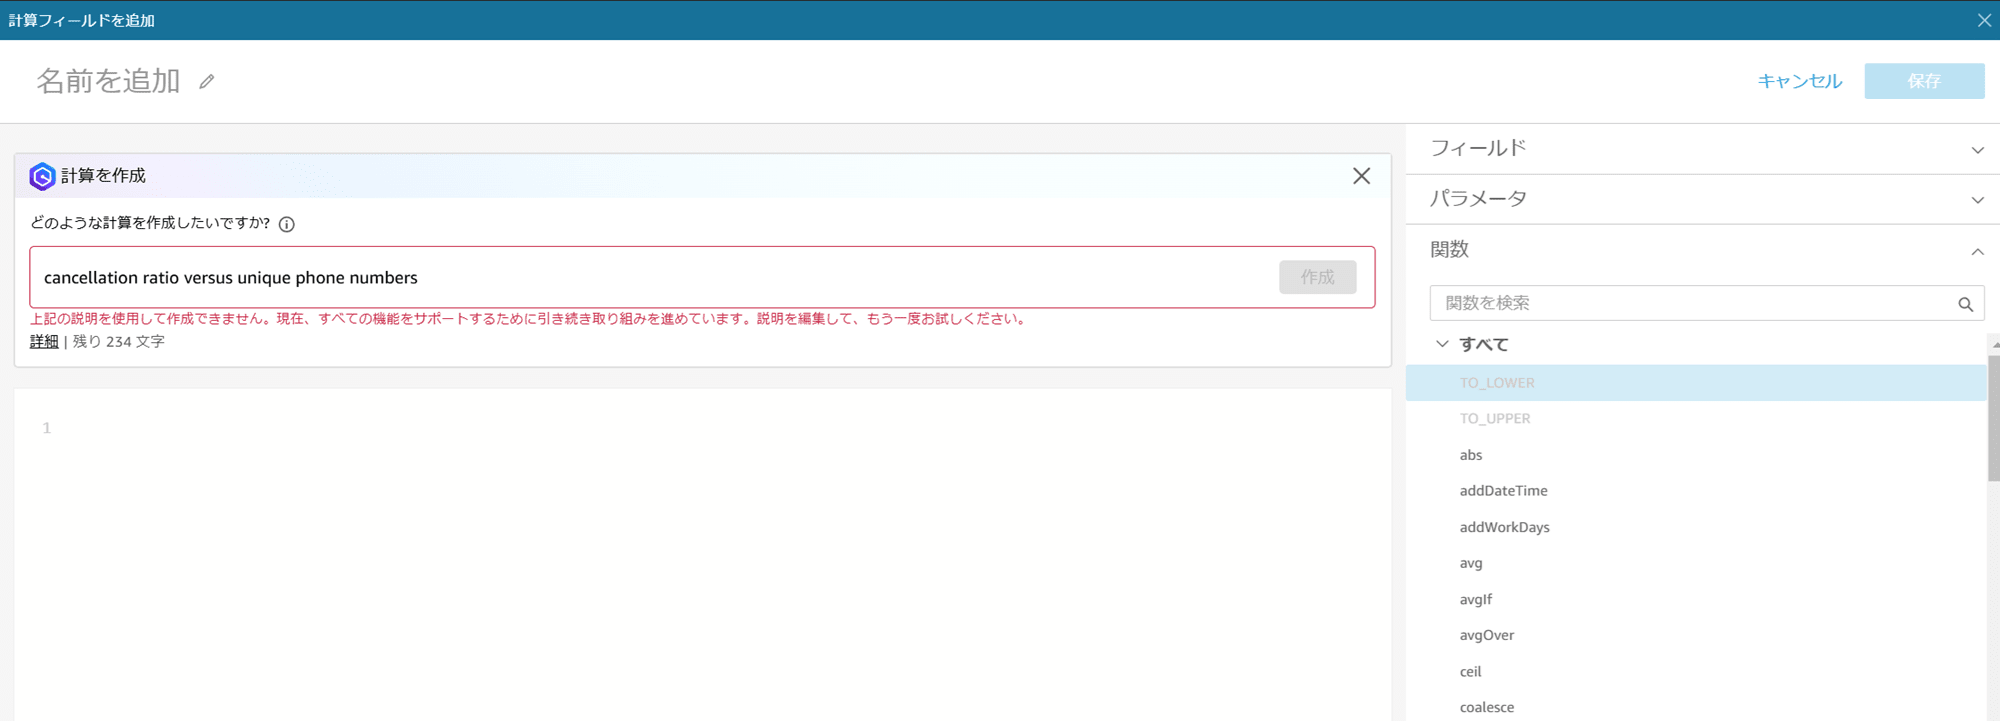Click the pencil icon to edit name
This screenshot has width=2000, height=721.
click(206, 82)
